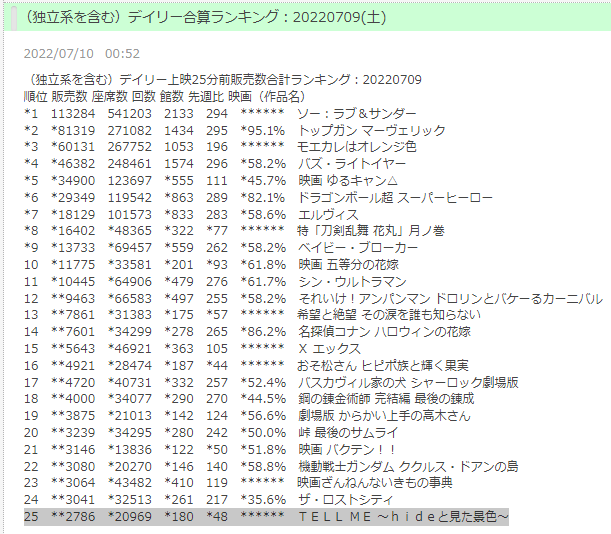Select movie title X エックス
The image size is (611, 534).
(x=329, y=348)
